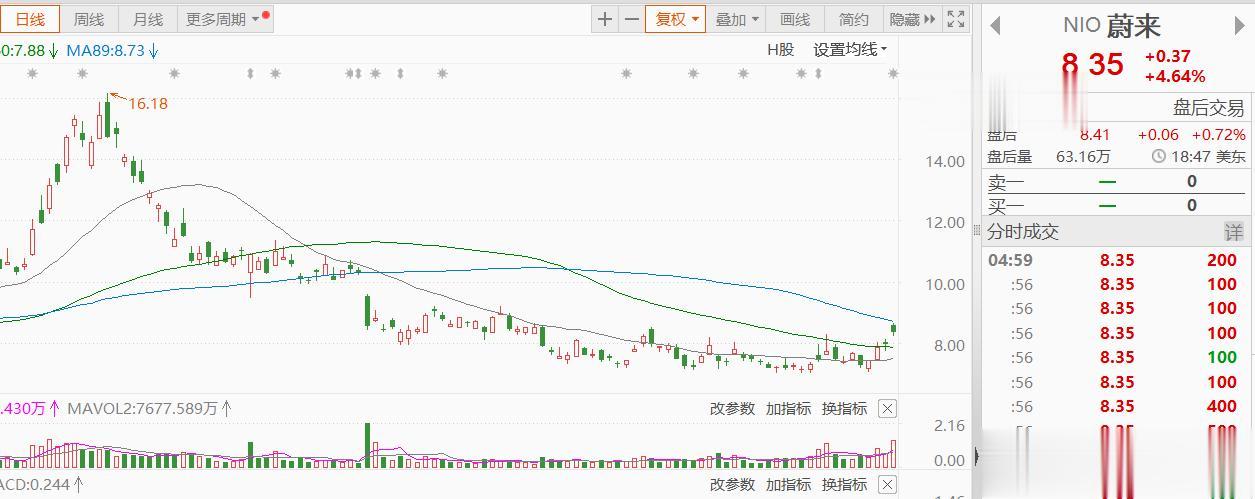Click 换指标 in the volume panel
The height and width of the screenshot is (499, 1255).
tap(844, 408)
